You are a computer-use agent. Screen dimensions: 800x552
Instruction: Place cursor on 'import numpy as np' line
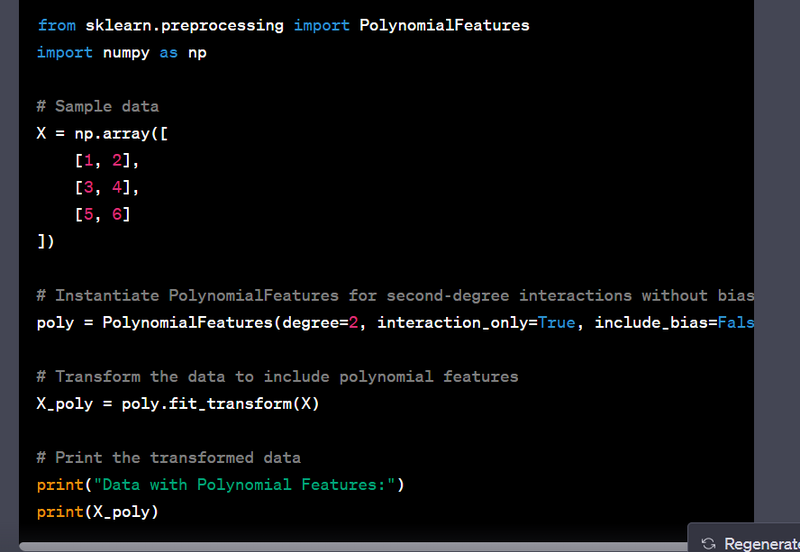pos(121,52)
